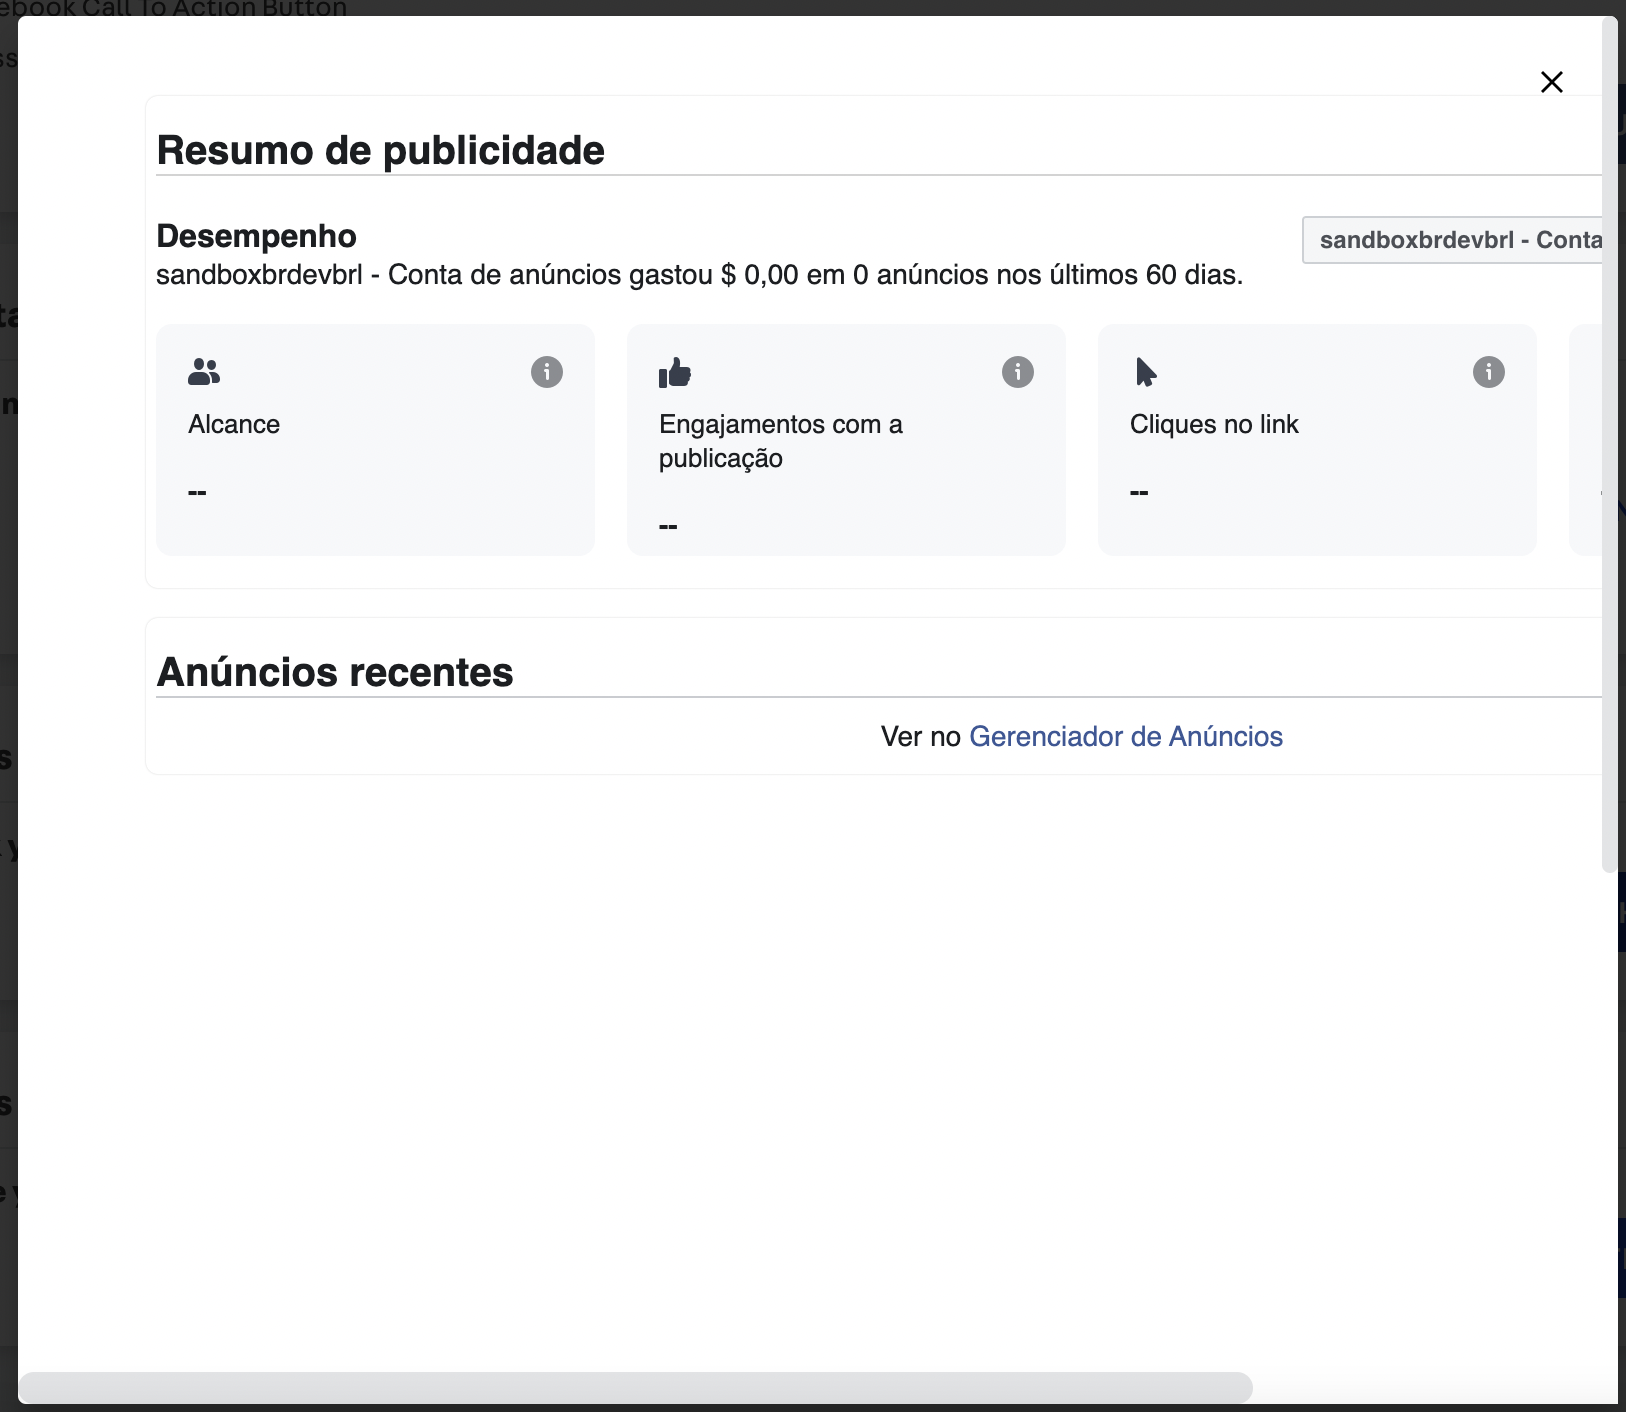1626x1412 pixels.
Task: Click the thumbs-up icon above Engajamentos
Action: pyautogui.click(x=675, y=372)
